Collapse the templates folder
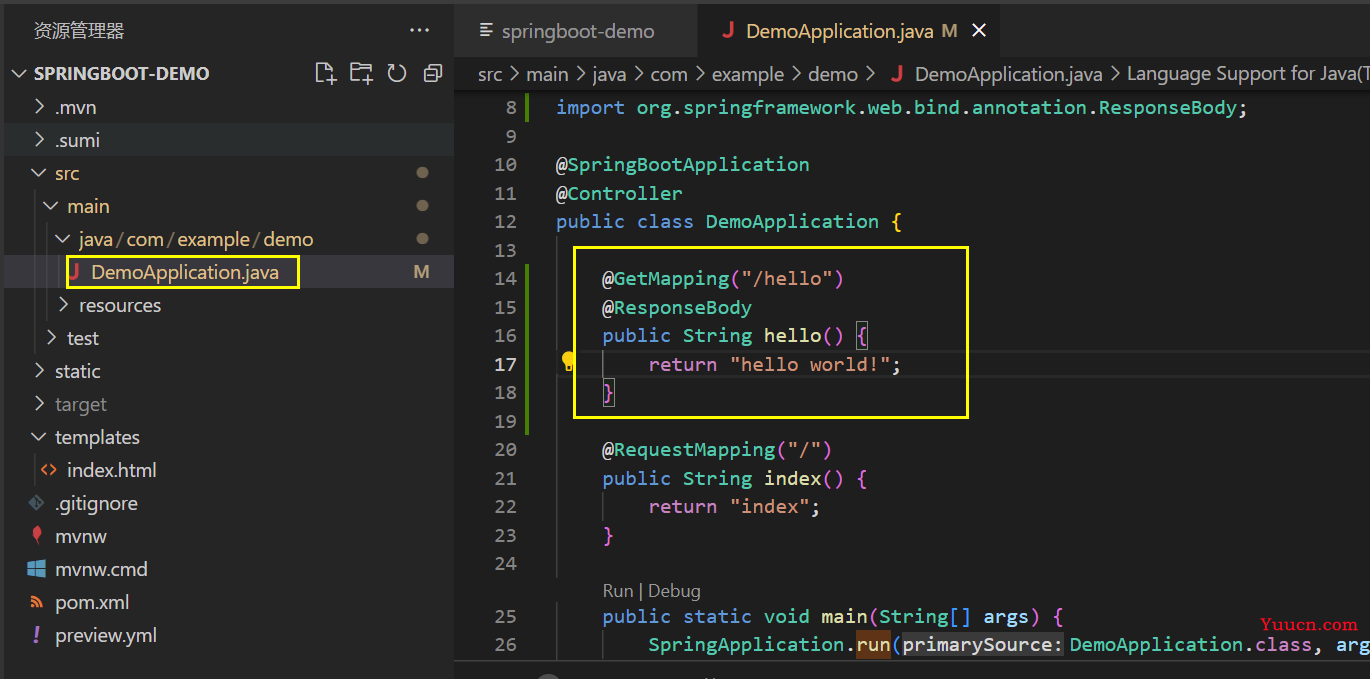Screen dimensions: 1370x679 [40, 437]
